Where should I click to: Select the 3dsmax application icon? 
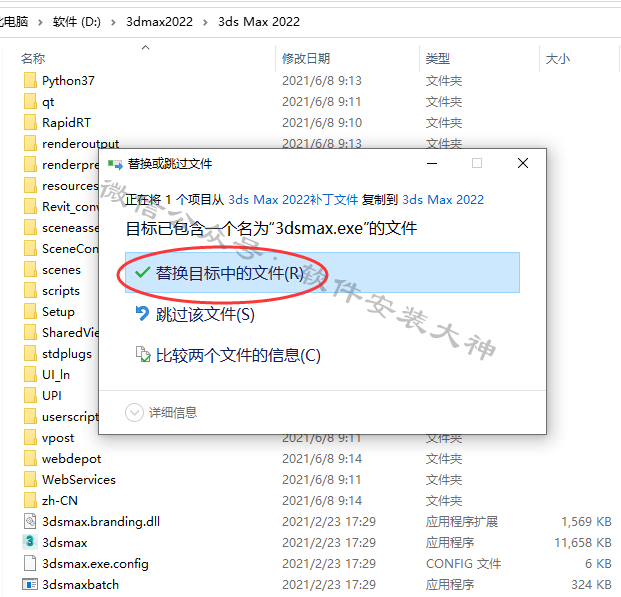pos(30,542)
